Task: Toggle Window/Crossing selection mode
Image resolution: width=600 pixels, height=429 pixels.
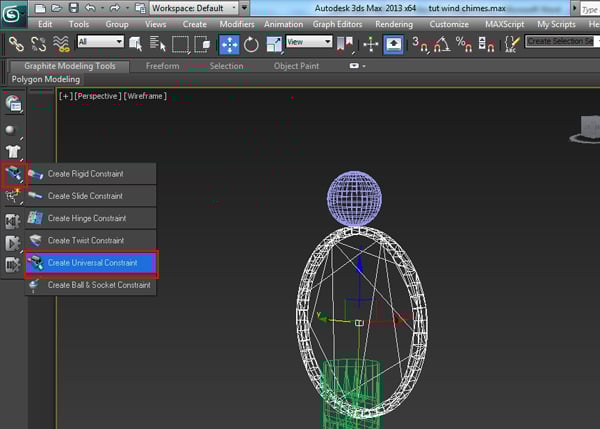Action: point(202,44)
